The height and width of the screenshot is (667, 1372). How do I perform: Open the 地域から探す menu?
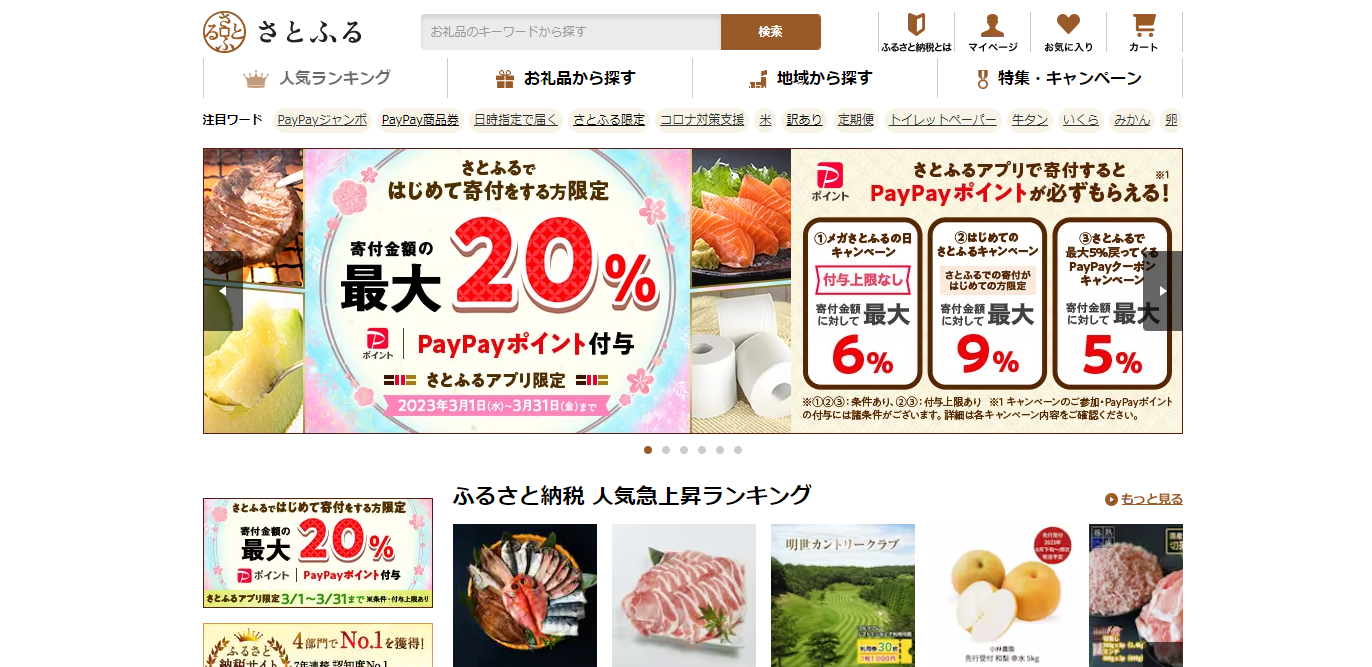pyautogui.click(x=815, y=78)
